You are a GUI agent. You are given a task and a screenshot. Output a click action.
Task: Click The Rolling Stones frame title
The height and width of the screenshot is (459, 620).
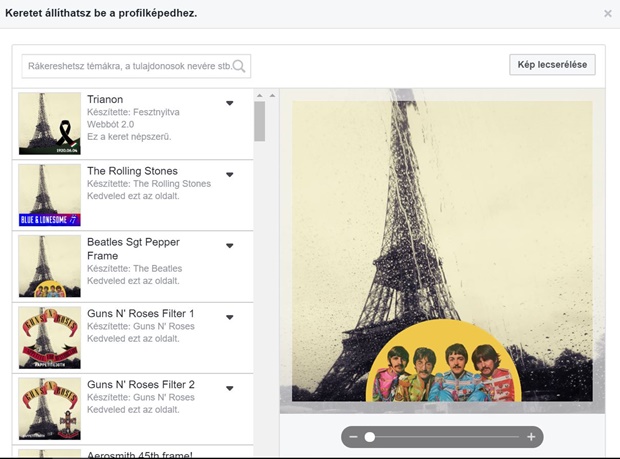[132, 171]
